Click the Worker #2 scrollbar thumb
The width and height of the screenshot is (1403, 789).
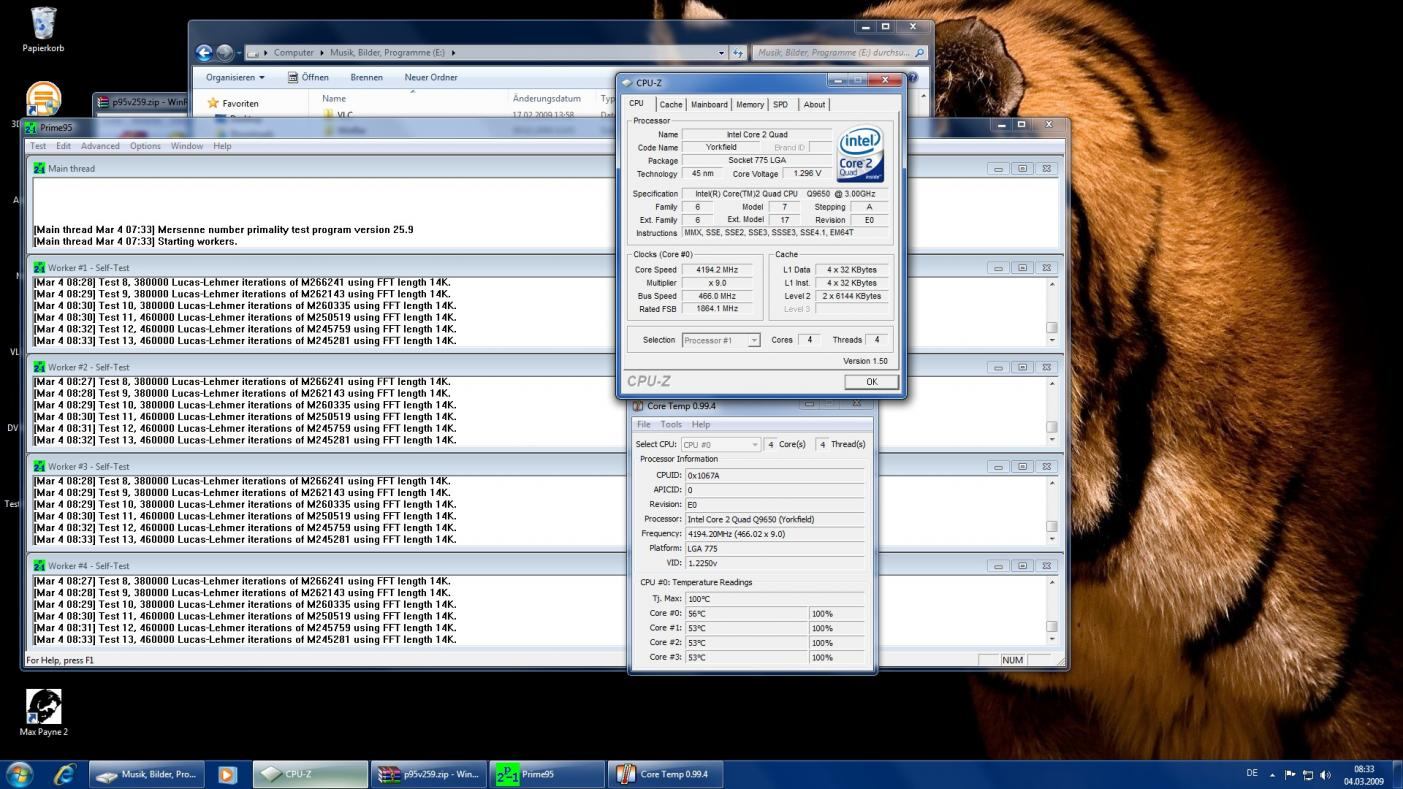click(1051, 427)
